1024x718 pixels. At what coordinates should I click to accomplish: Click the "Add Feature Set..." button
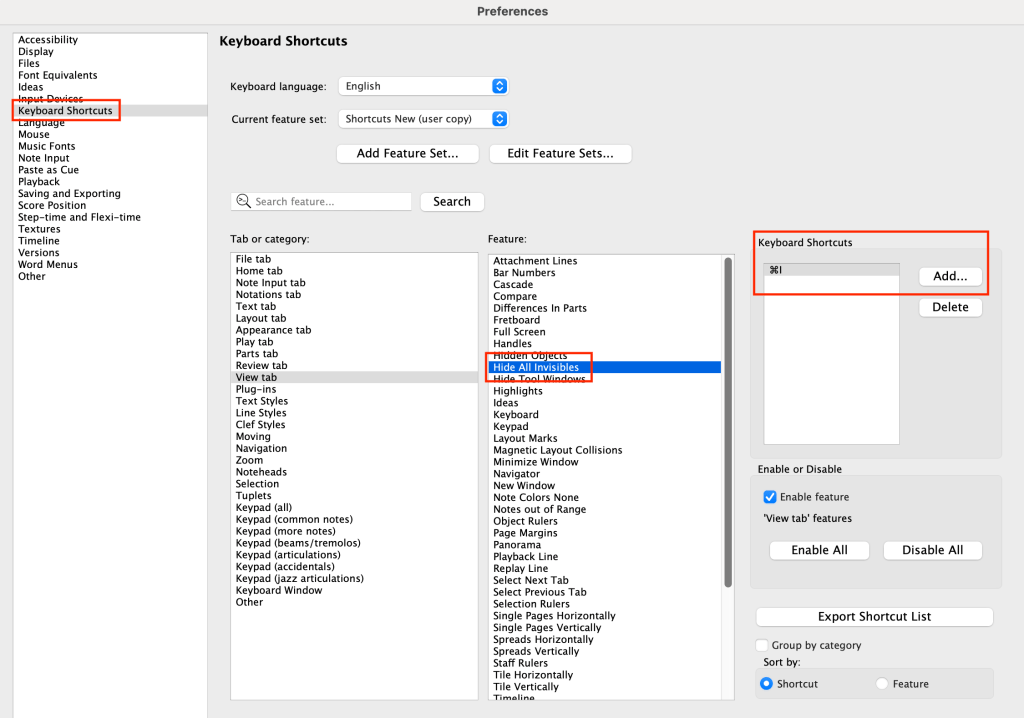coord(407,153)
